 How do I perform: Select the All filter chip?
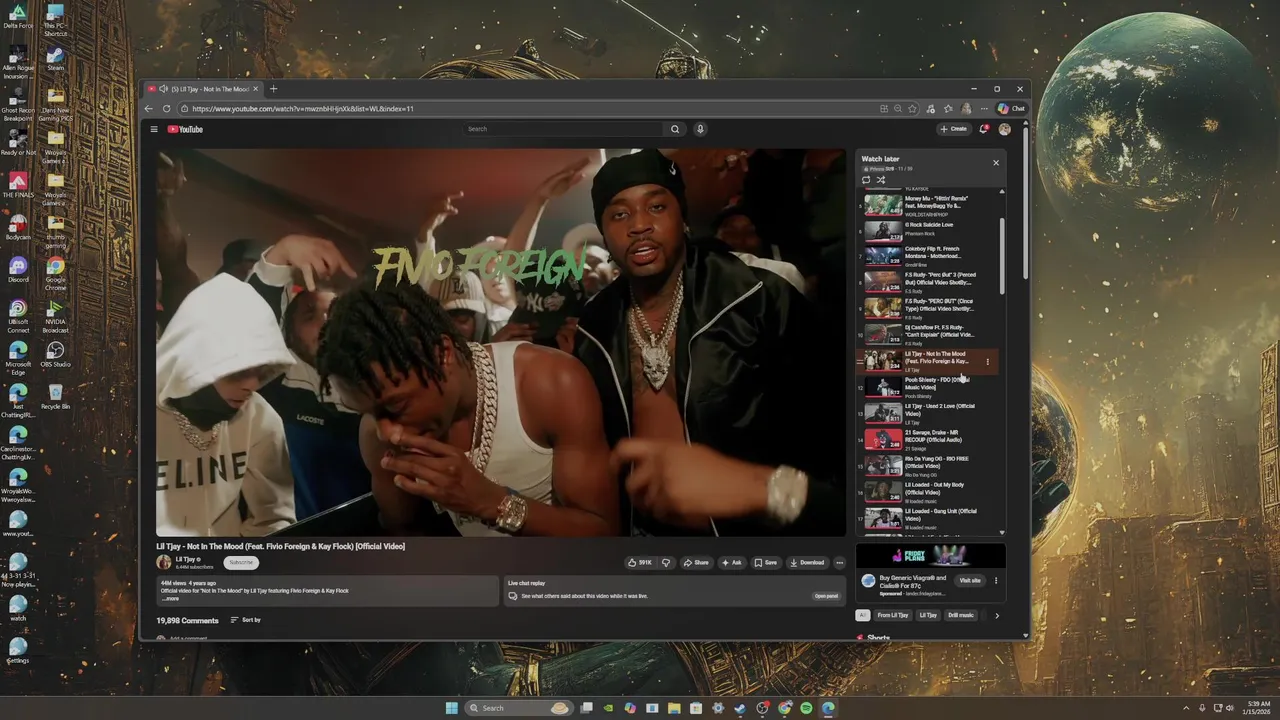(863, 615)
